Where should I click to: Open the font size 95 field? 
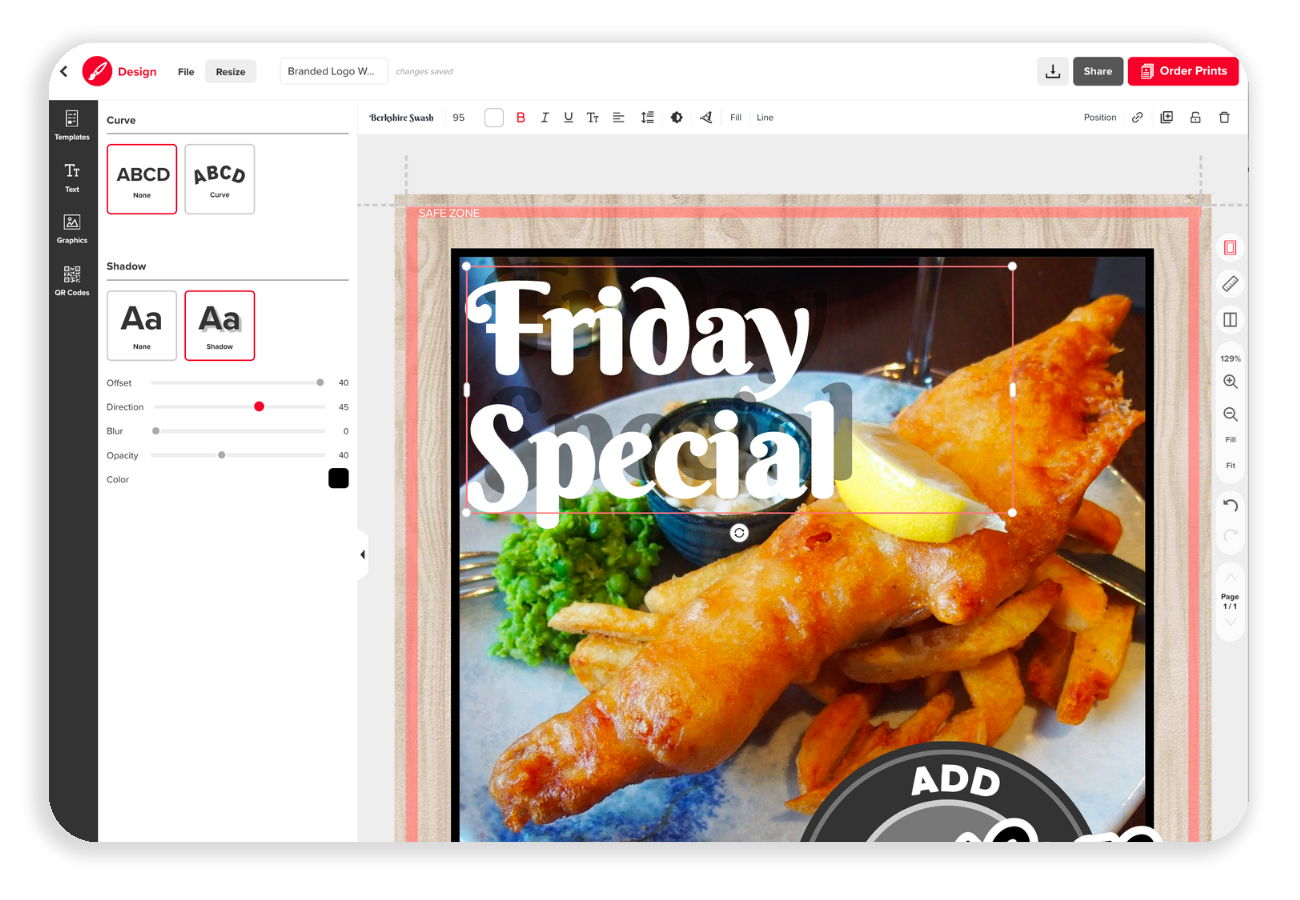pyautogui.click(x=458, y=117)
